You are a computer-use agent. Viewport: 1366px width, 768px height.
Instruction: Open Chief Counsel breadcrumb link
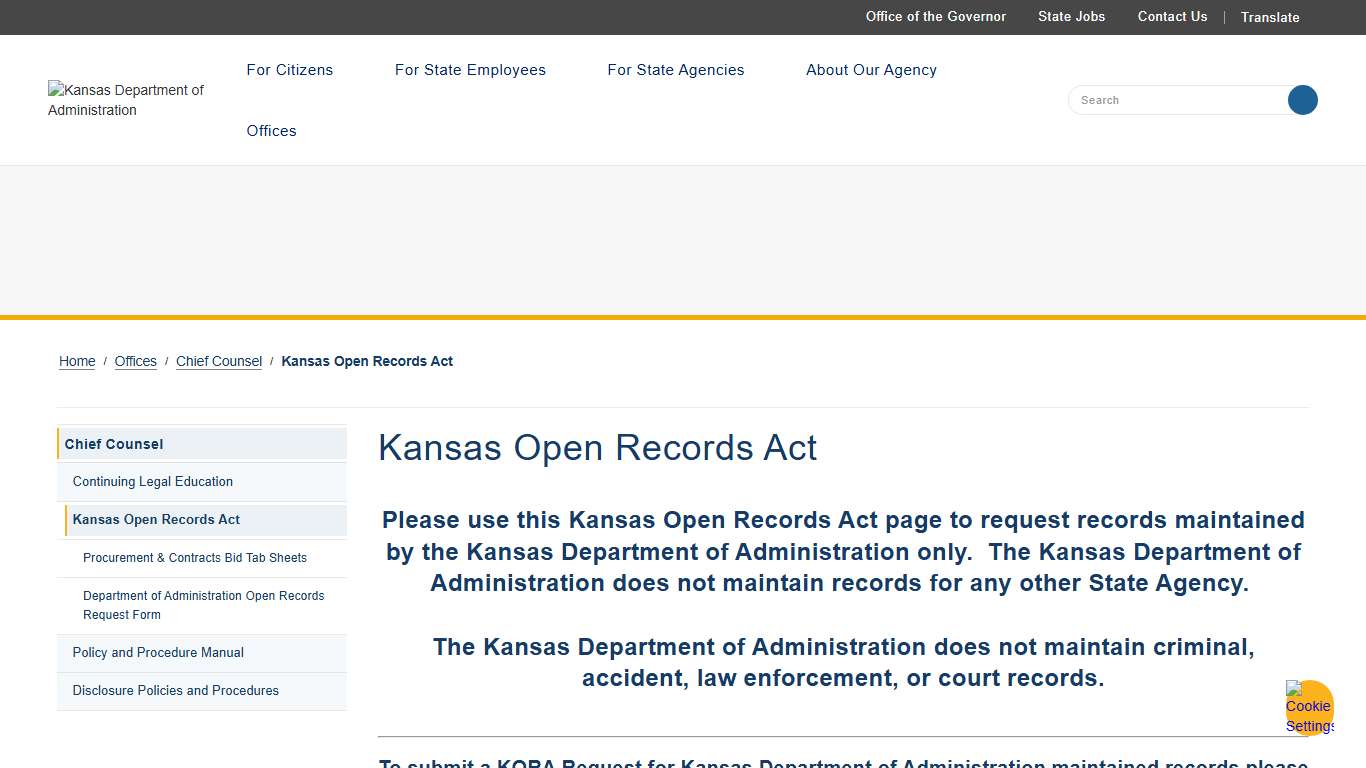(x=218, y=361)
